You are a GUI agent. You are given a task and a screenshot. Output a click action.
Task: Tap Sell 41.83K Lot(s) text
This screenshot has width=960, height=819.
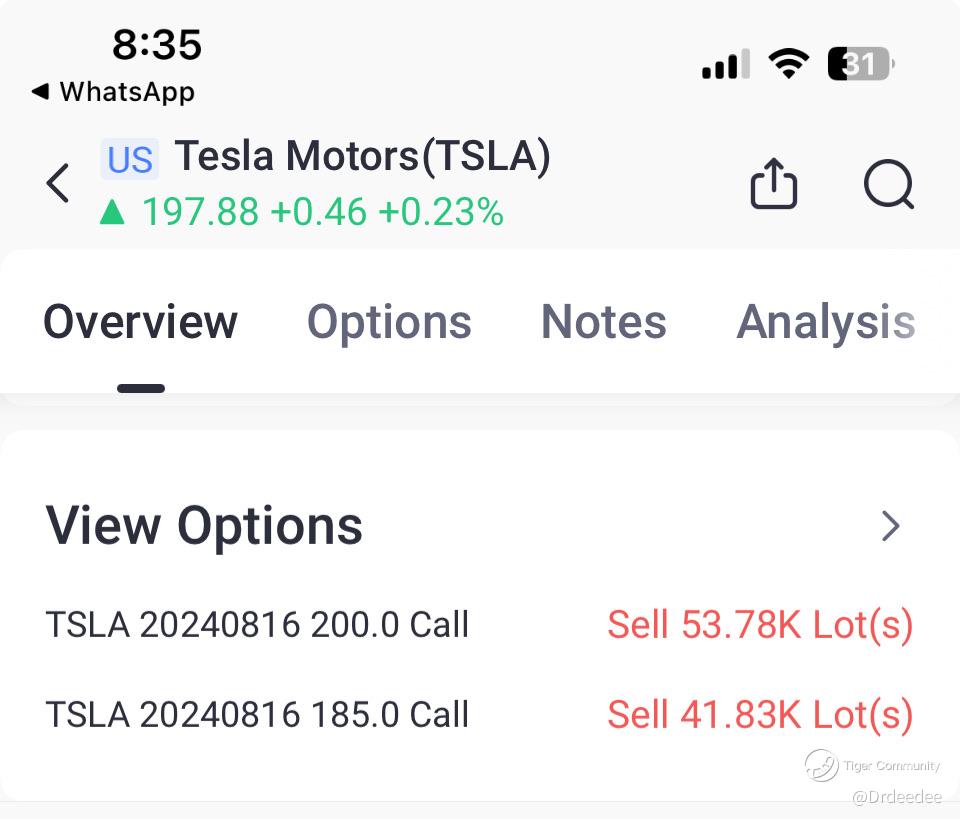760,715
